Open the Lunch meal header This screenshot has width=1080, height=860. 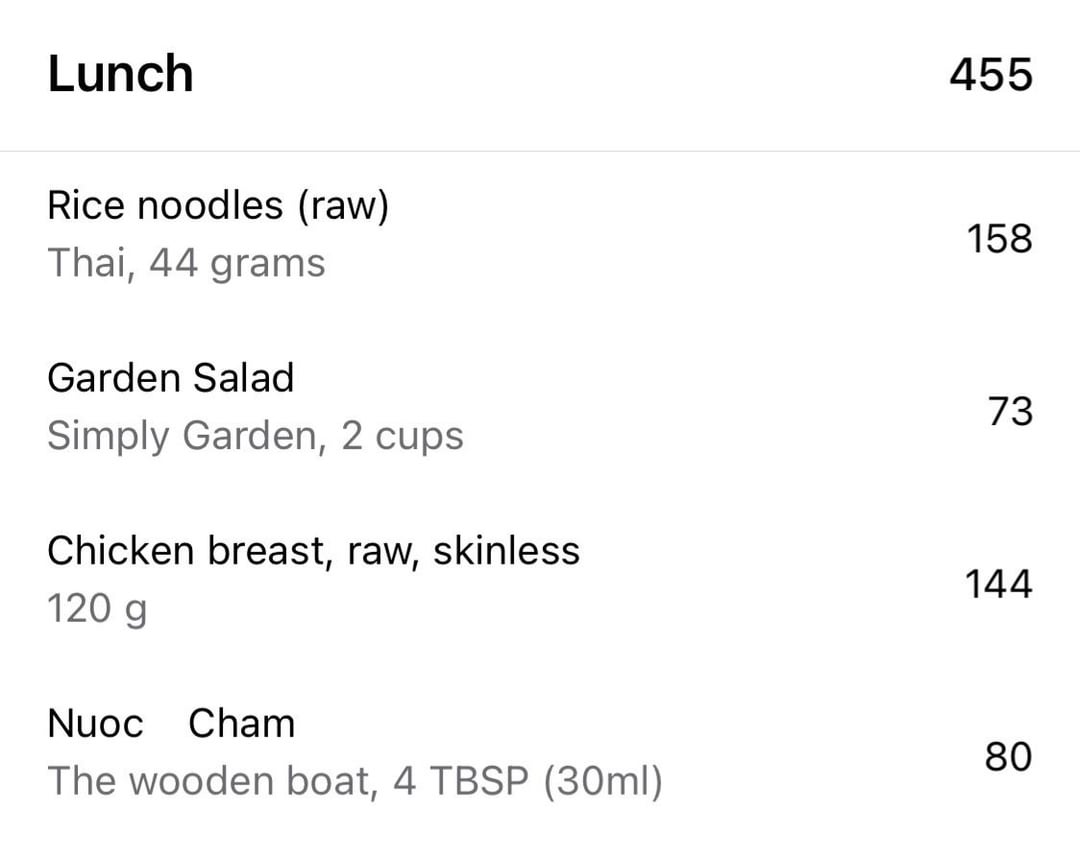coord(540,74)
